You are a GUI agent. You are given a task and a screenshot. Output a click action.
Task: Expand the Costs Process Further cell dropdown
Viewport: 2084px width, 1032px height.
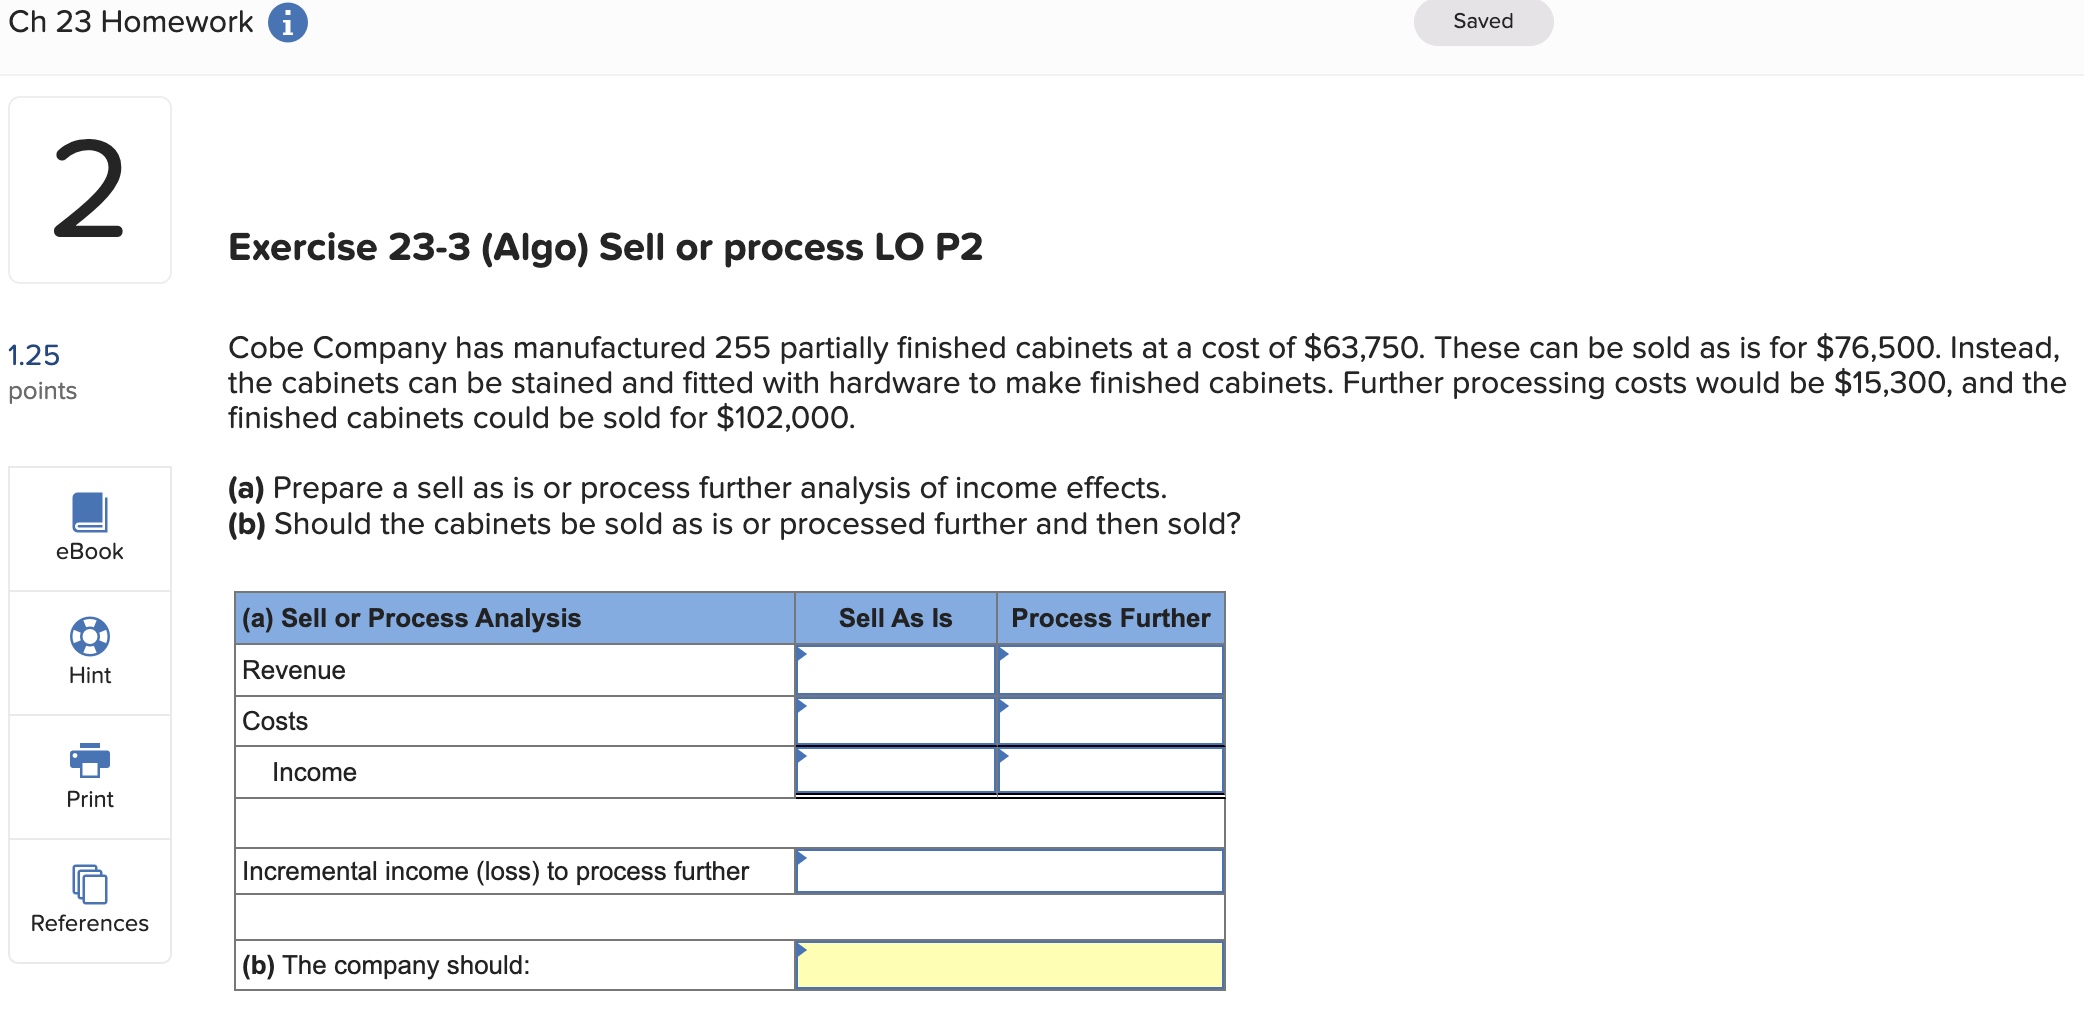(x=1004, y=708)
